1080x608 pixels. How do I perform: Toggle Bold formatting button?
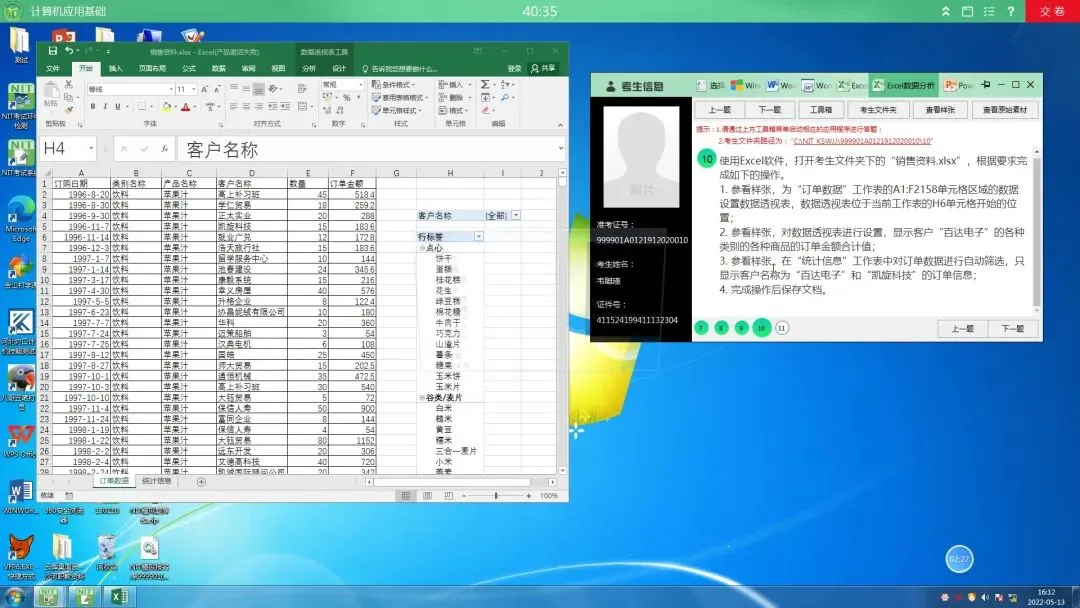(x=92, y=107)
